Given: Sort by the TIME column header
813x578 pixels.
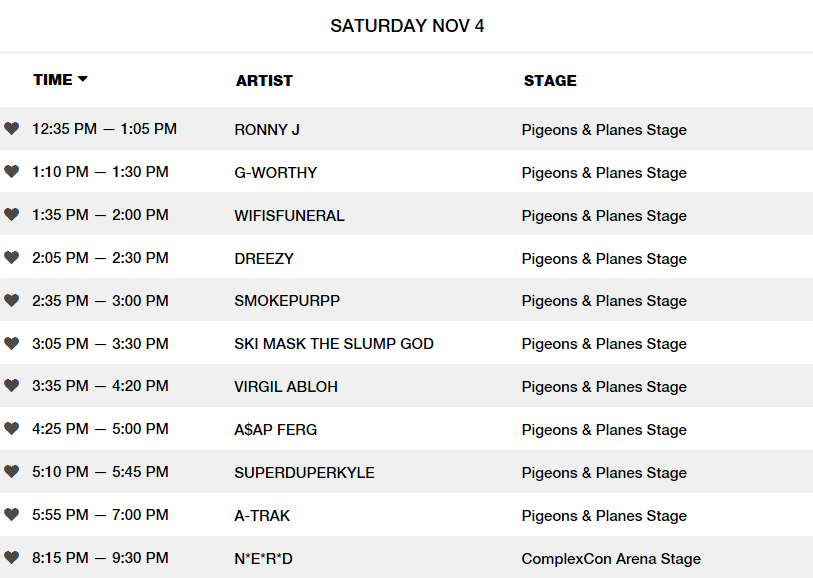Looking at the screenshot, I should point(53,80).
